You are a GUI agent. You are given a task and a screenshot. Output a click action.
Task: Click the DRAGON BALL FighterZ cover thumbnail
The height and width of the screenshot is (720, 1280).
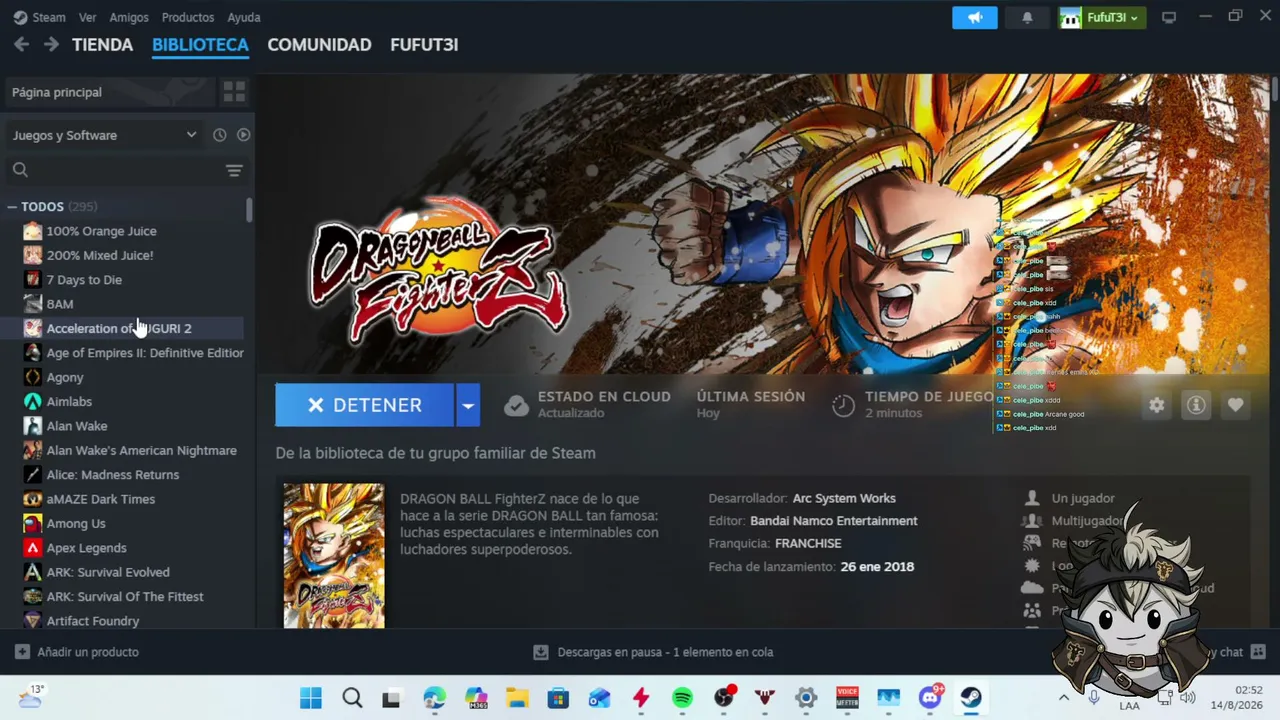tap(334, 556)
